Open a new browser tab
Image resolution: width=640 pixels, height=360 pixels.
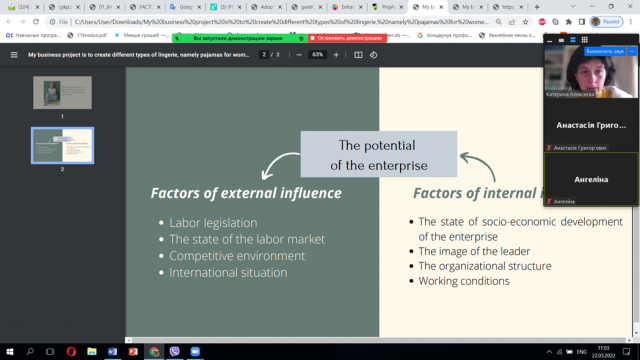click(x=537, y=7)
